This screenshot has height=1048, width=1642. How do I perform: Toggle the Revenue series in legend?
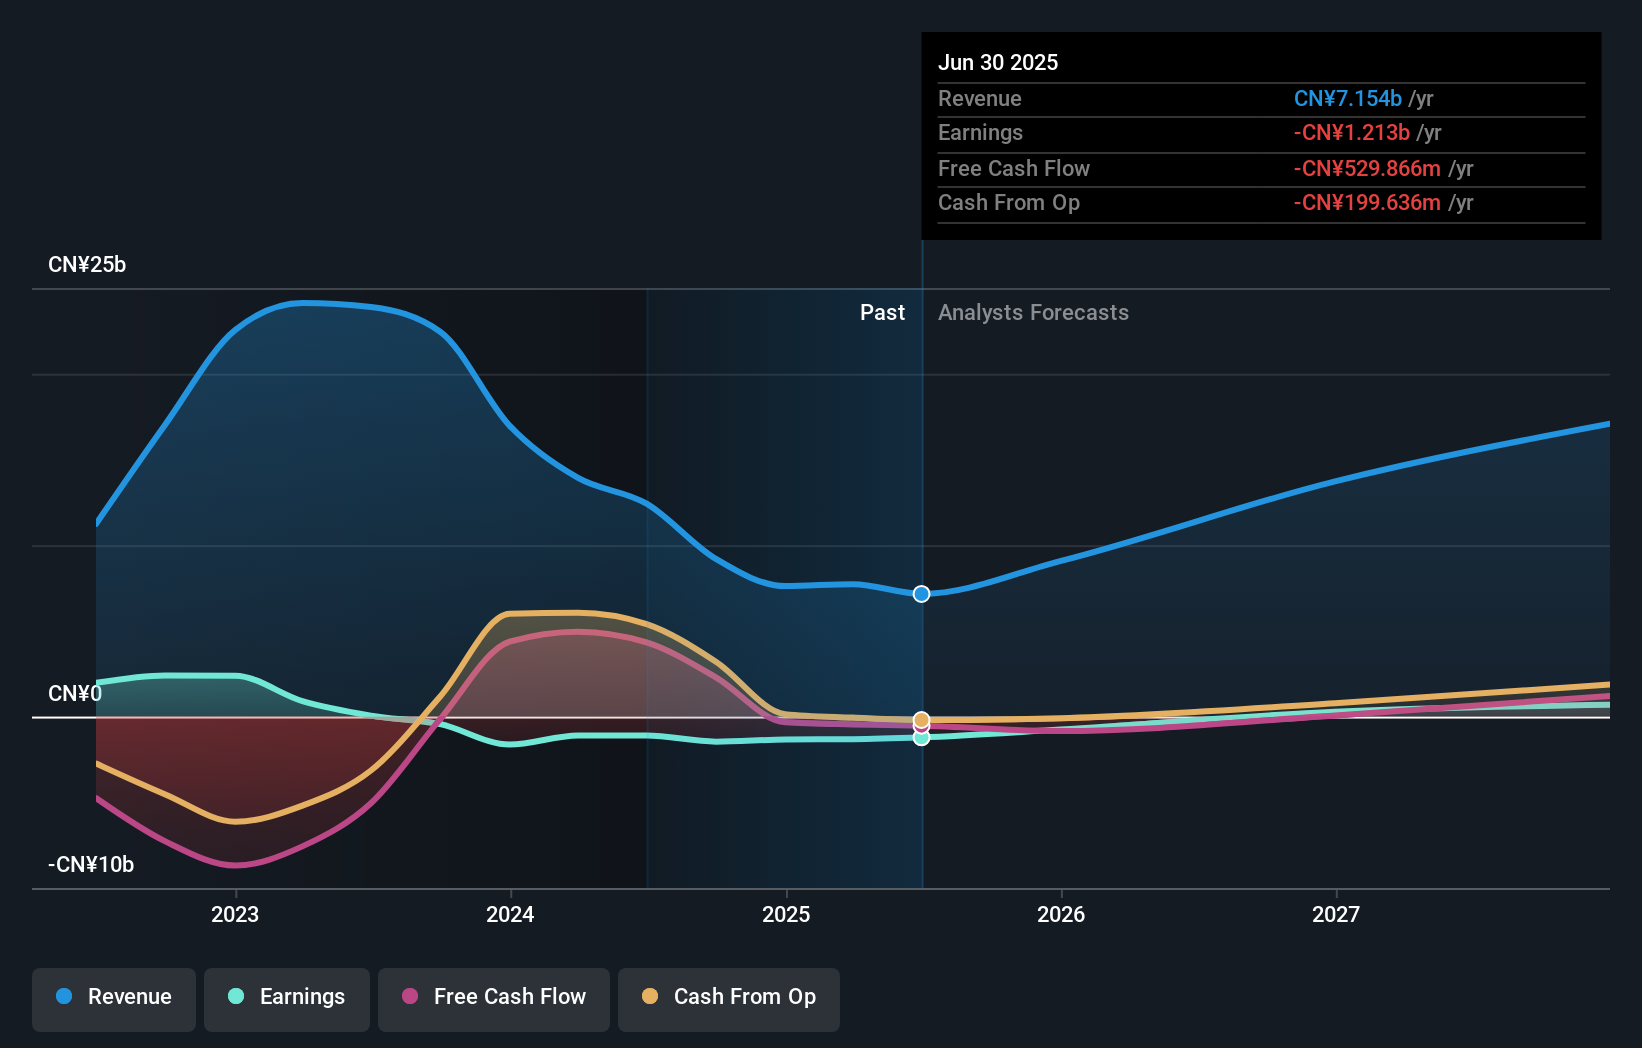pos(114,999)
